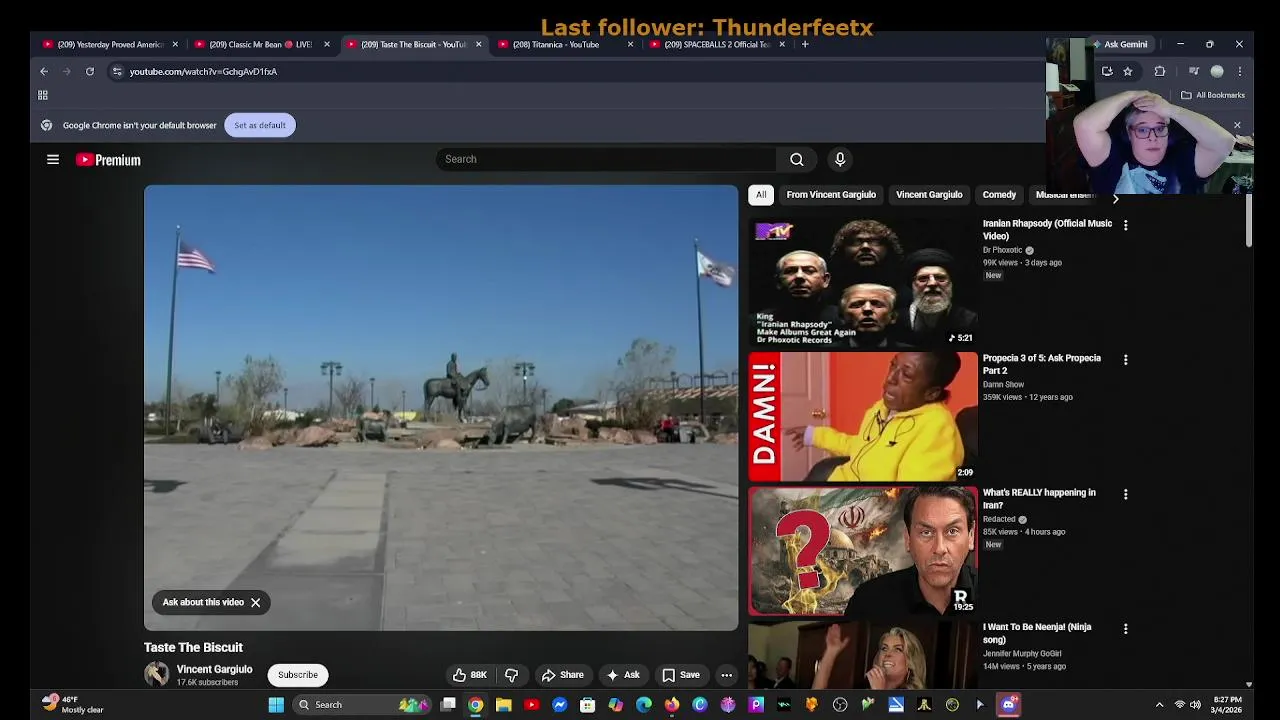This screenshot has width=1280, height=720.
Task: Click the Windows taskbar search box
Action: point(362,705)
